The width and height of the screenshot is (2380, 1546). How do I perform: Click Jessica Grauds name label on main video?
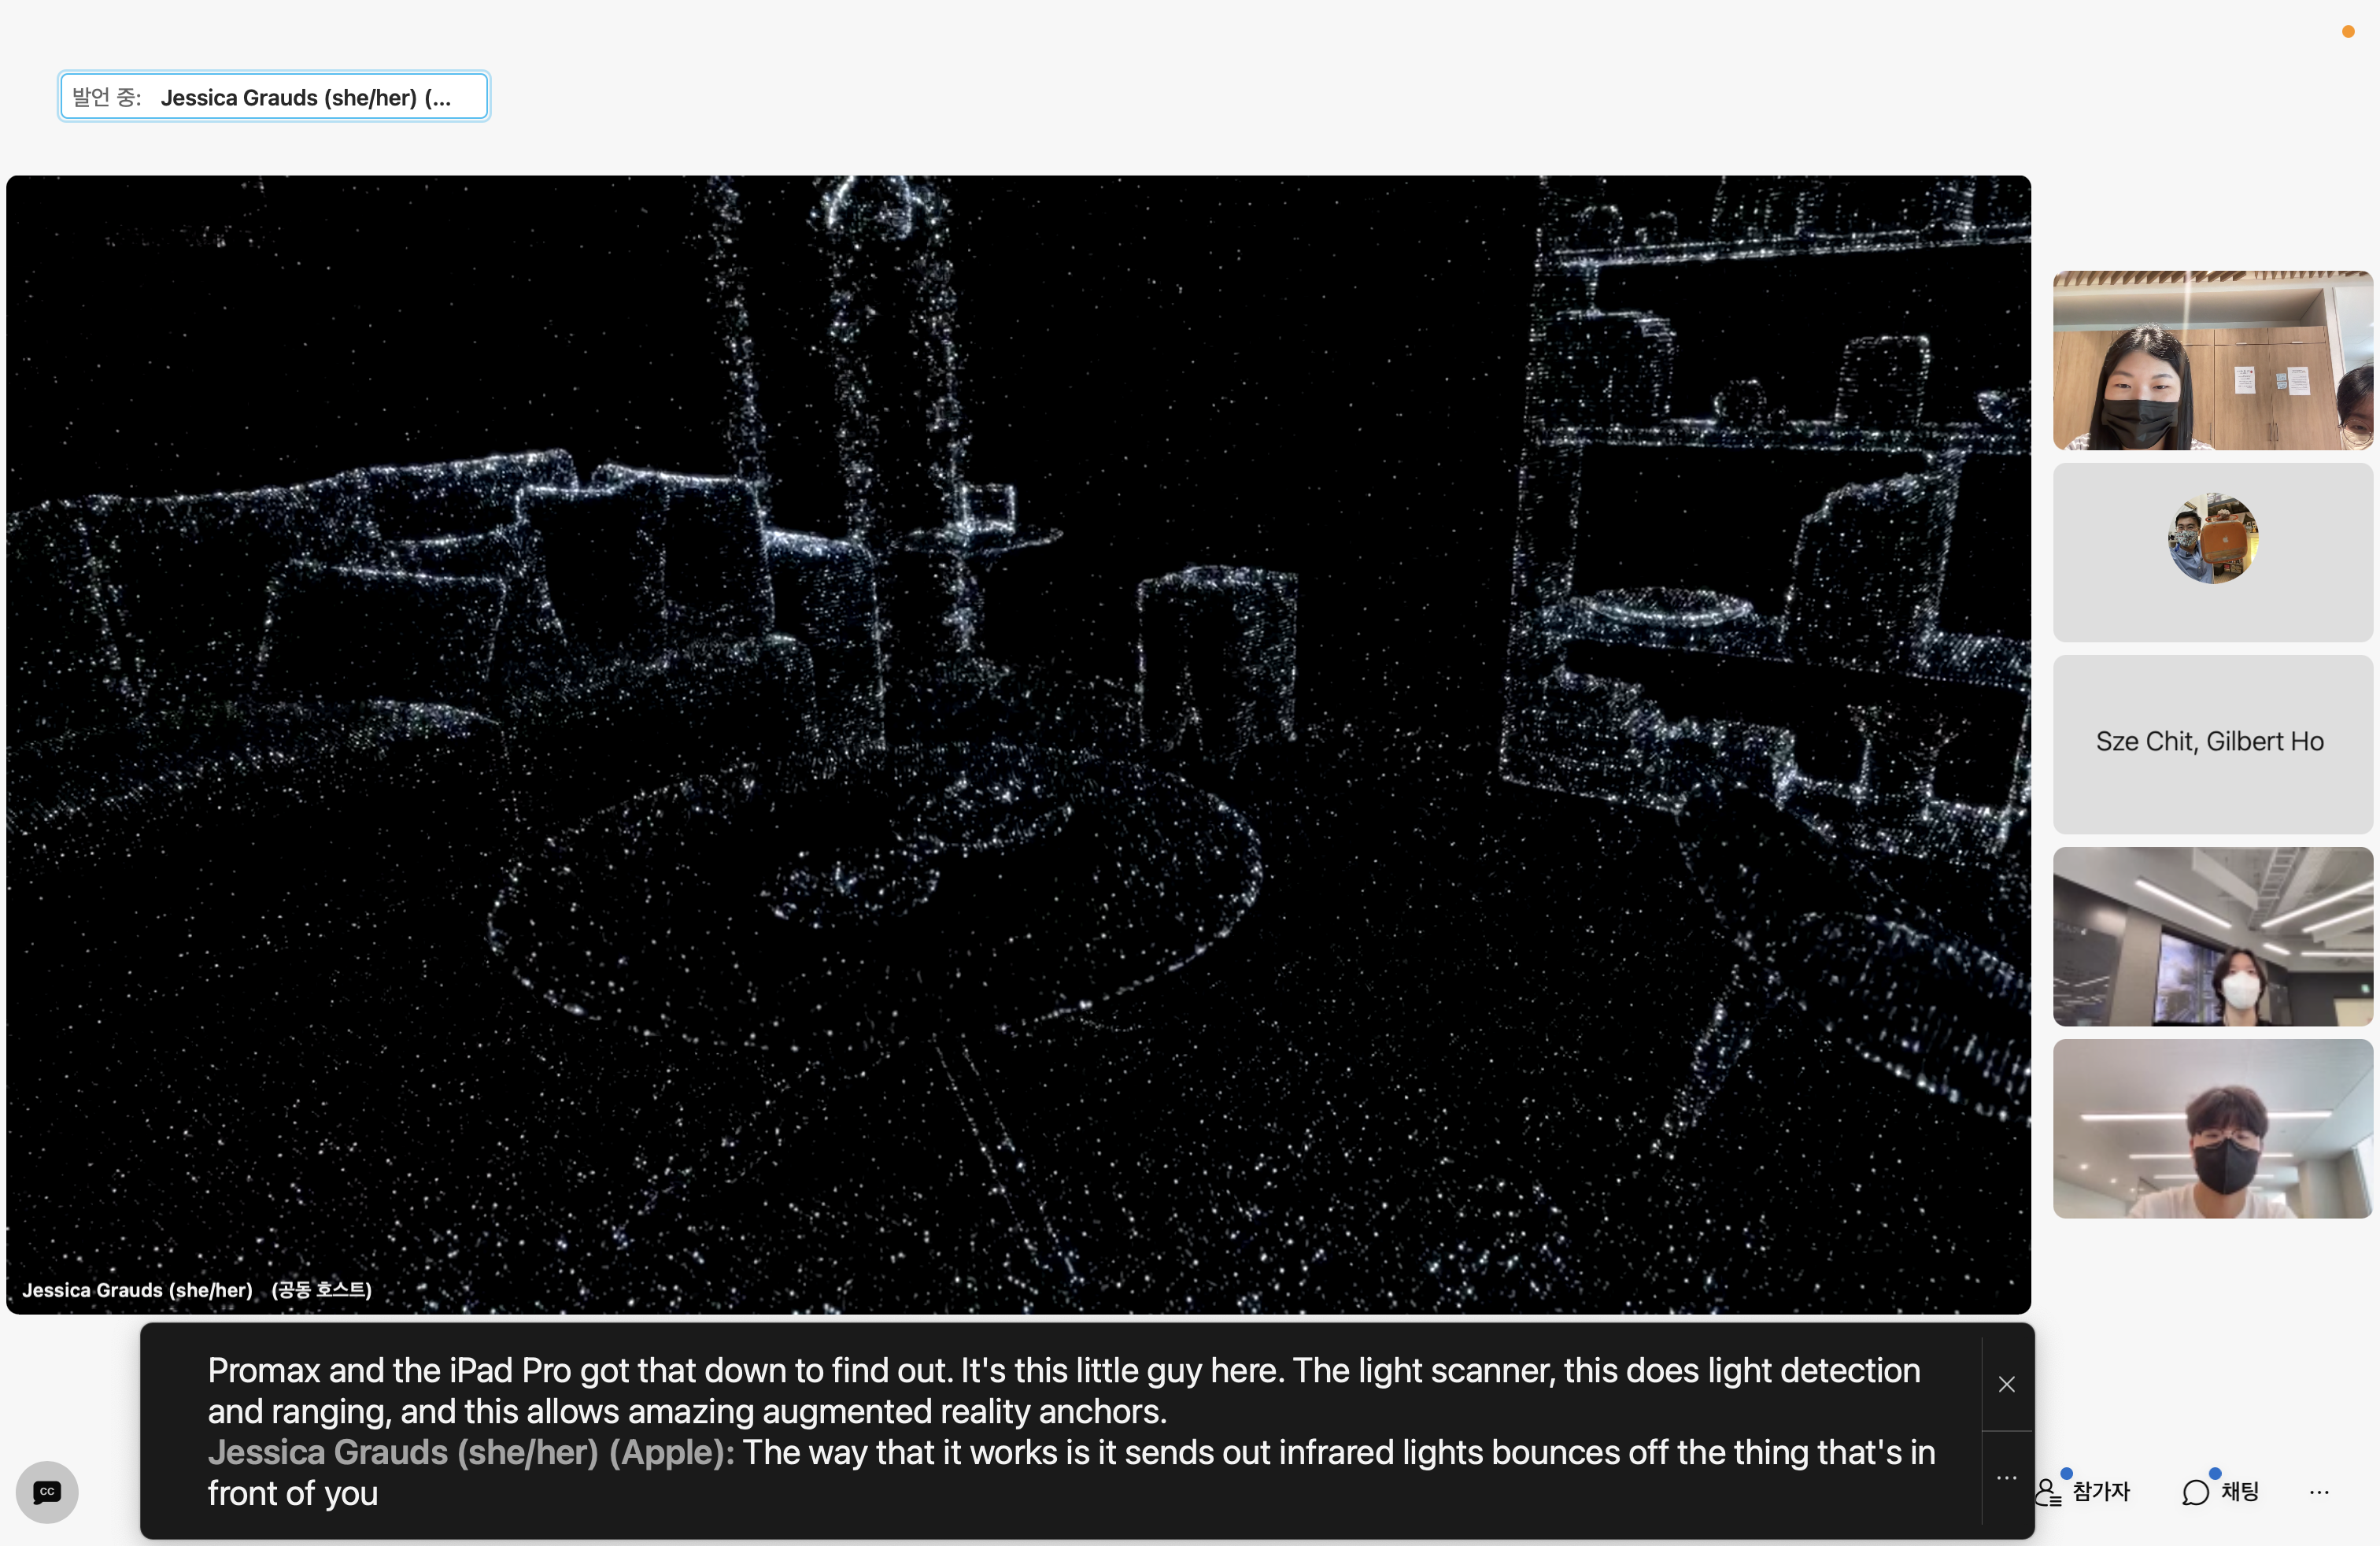[x=138, y=1290]
